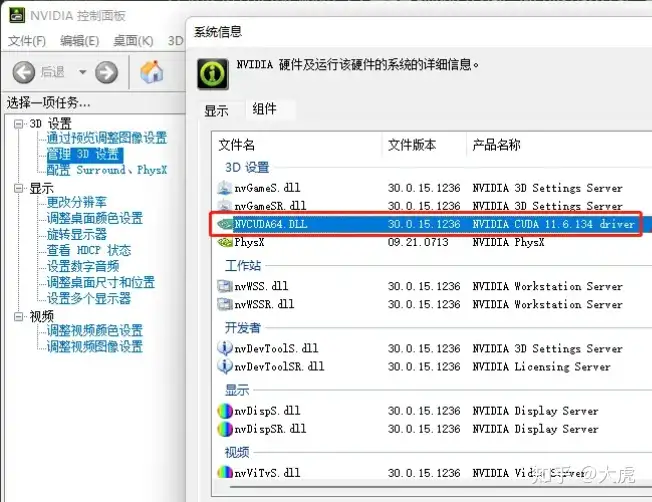Open 管理 3D 设置 link
This screenshot has width=652, height=502.
point(85,154)
